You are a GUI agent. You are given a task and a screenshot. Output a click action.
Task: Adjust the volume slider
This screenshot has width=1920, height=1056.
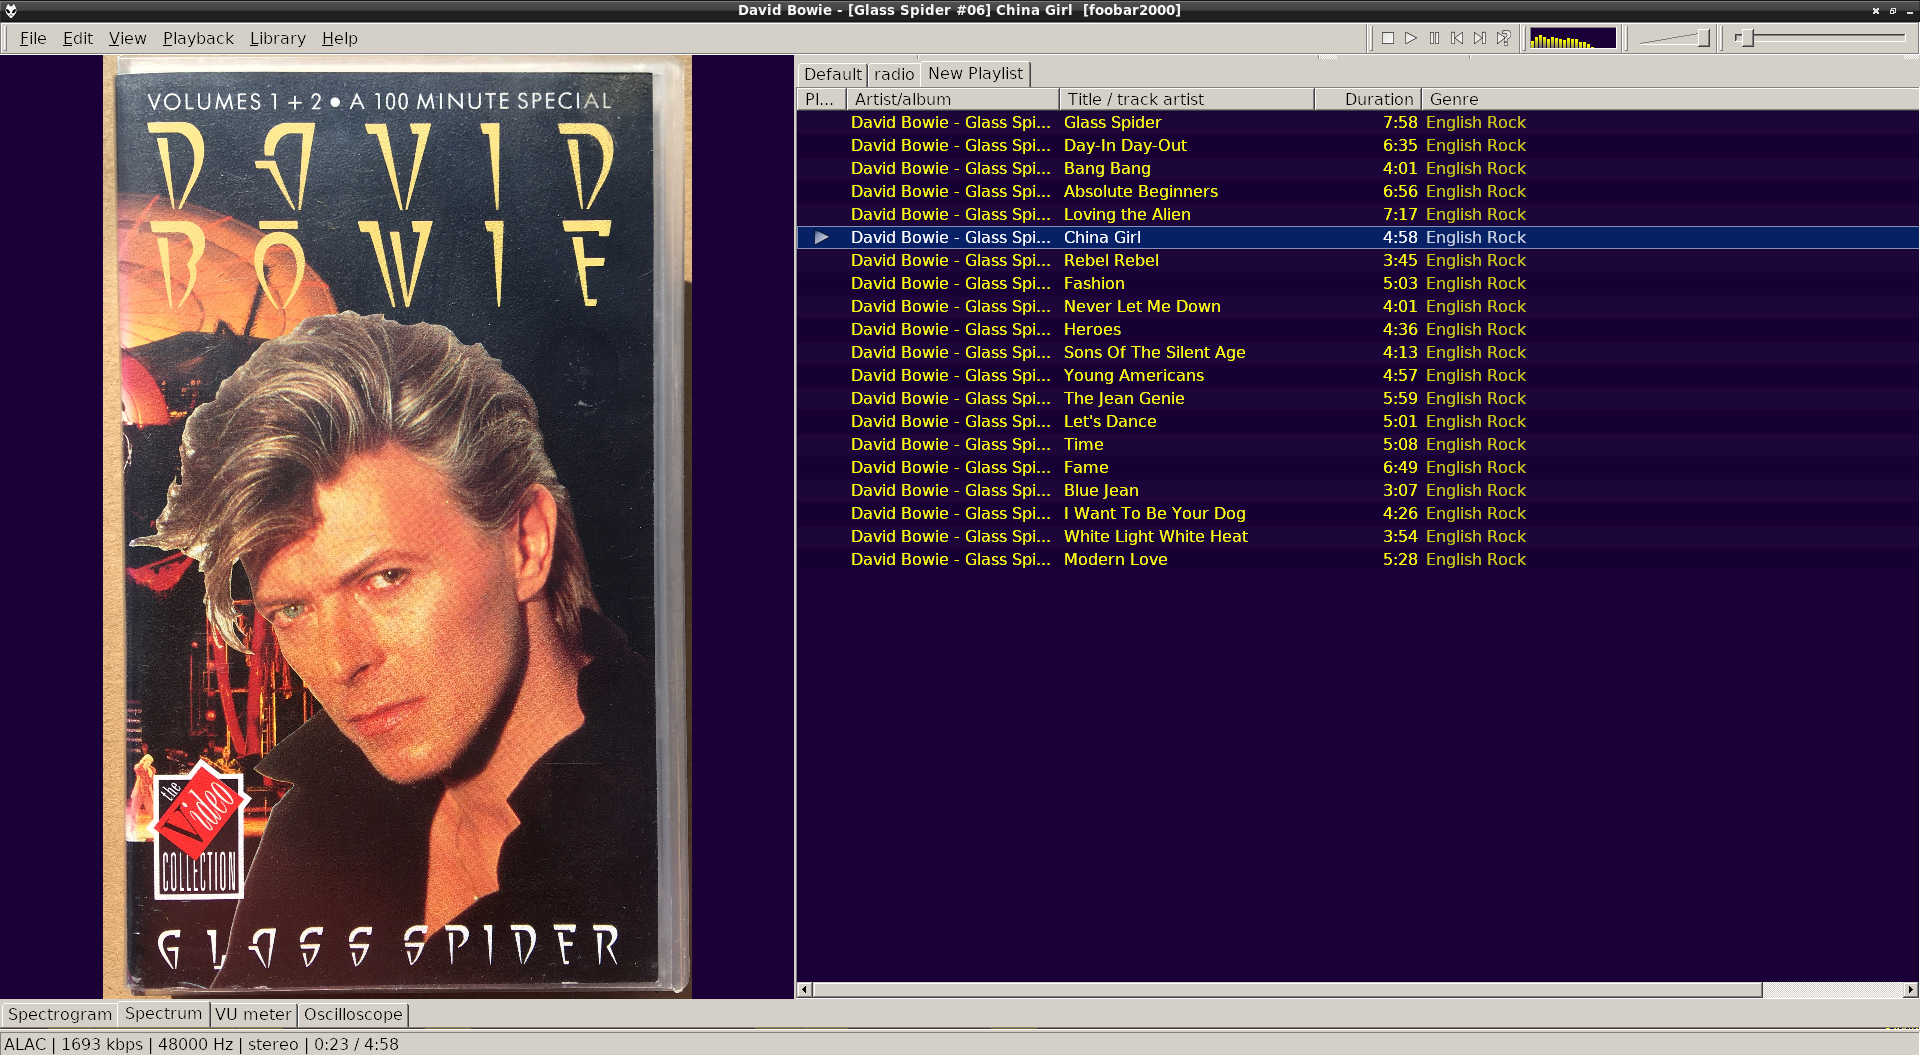(x=1675, y=38)
